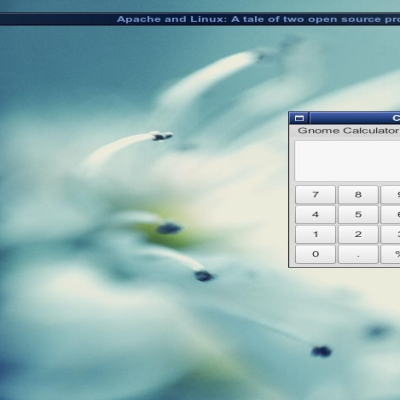400x400 pixels.
Task: Click the 5 calculator key
Action: click(x=358, y=214)
